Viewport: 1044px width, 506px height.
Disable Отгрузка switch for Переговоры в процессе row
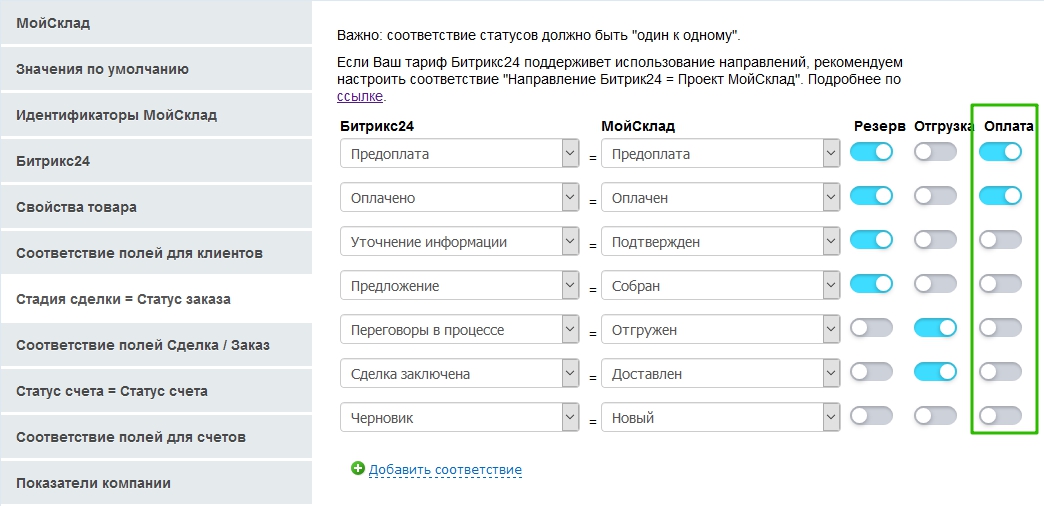point(935,328)
